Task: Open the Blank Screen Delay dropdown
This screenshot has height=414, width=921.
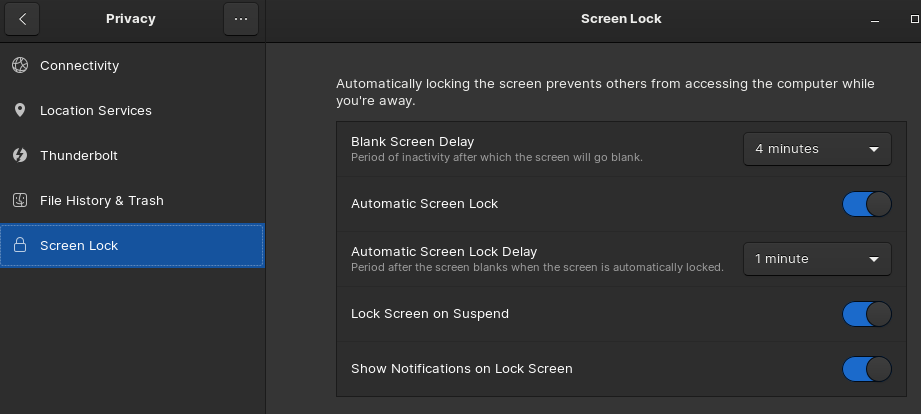Action: 817,149
